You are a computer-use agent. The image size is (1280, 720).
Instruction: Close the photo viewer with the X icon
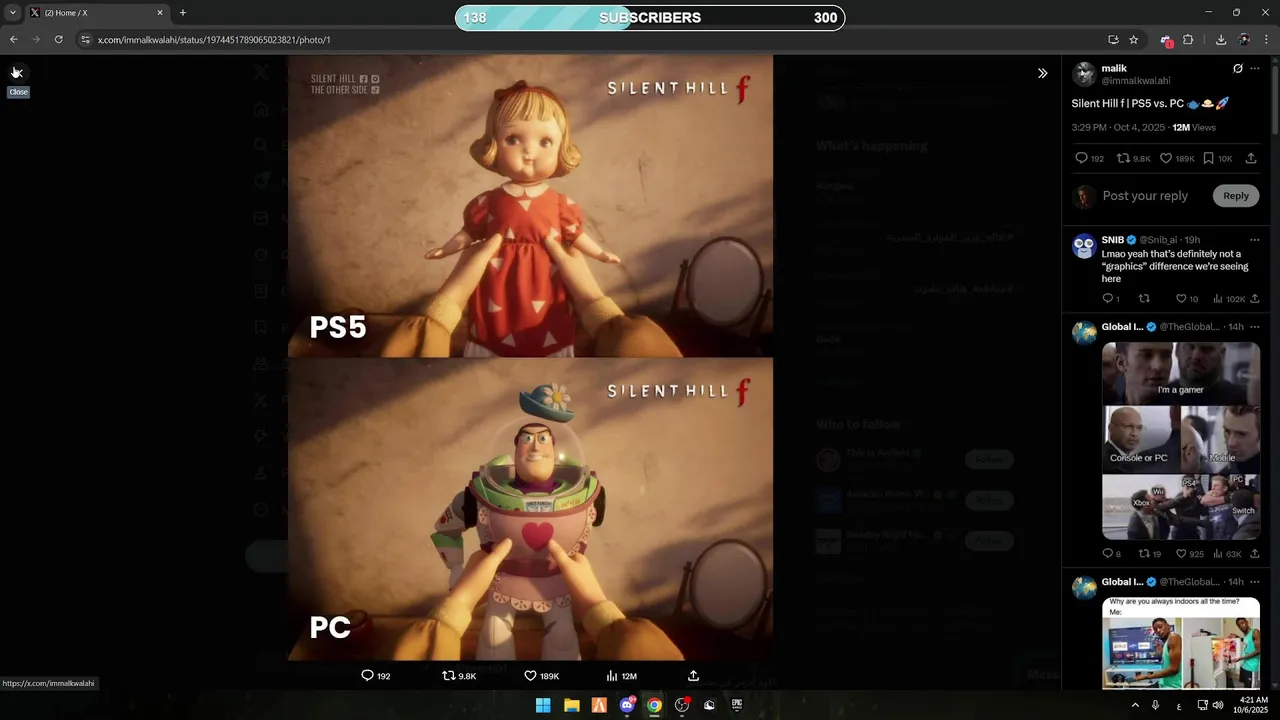pyautogui.click(x=17, y=72)
